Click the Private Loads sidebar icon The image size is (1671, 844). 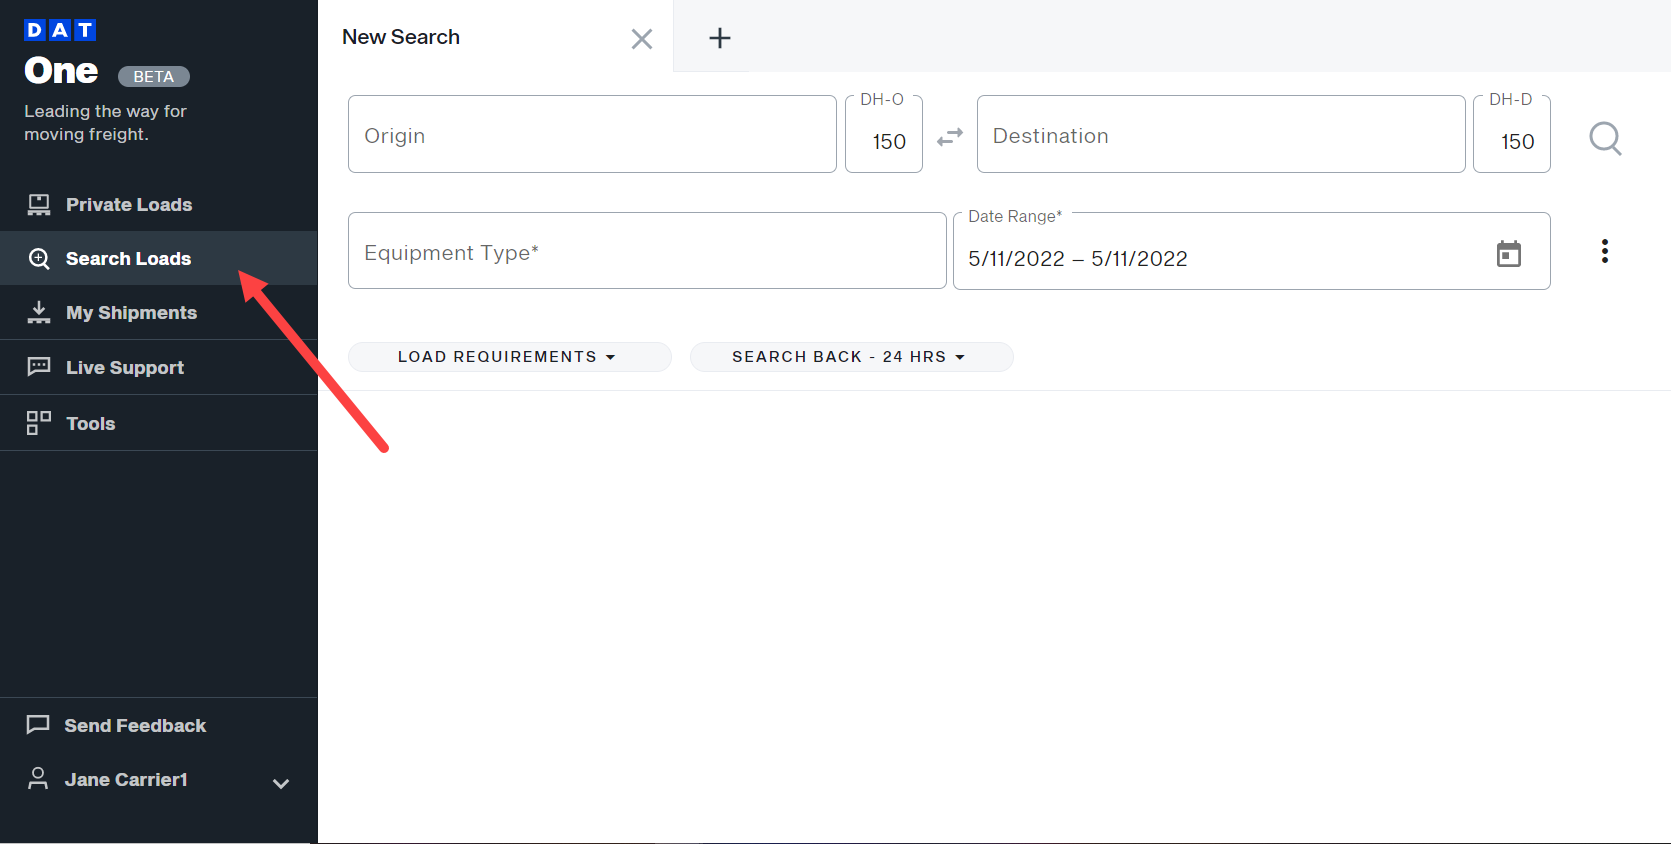[39, 205]
